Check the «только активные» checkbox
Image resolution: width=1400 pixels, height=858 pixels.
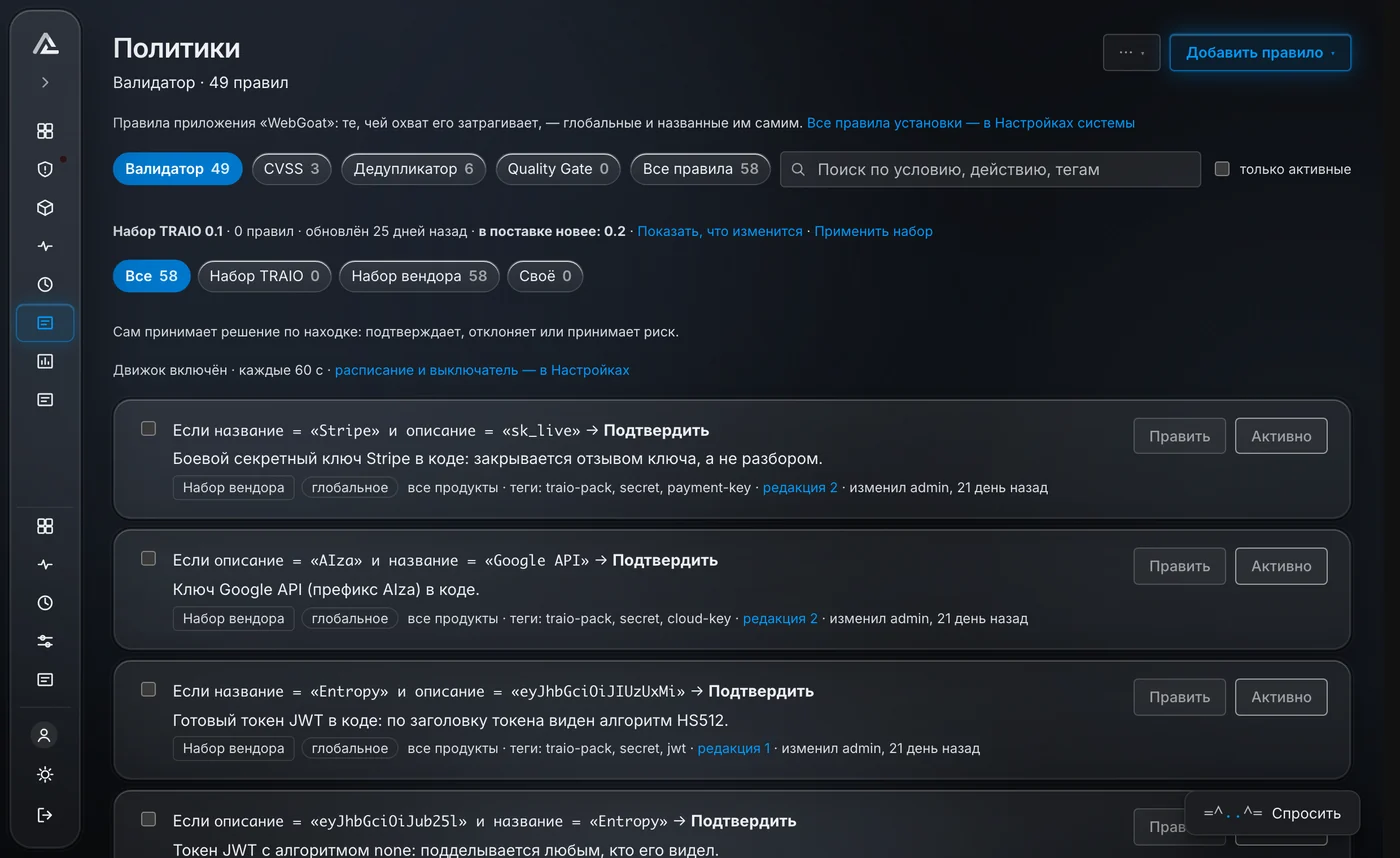(1222, 169)
